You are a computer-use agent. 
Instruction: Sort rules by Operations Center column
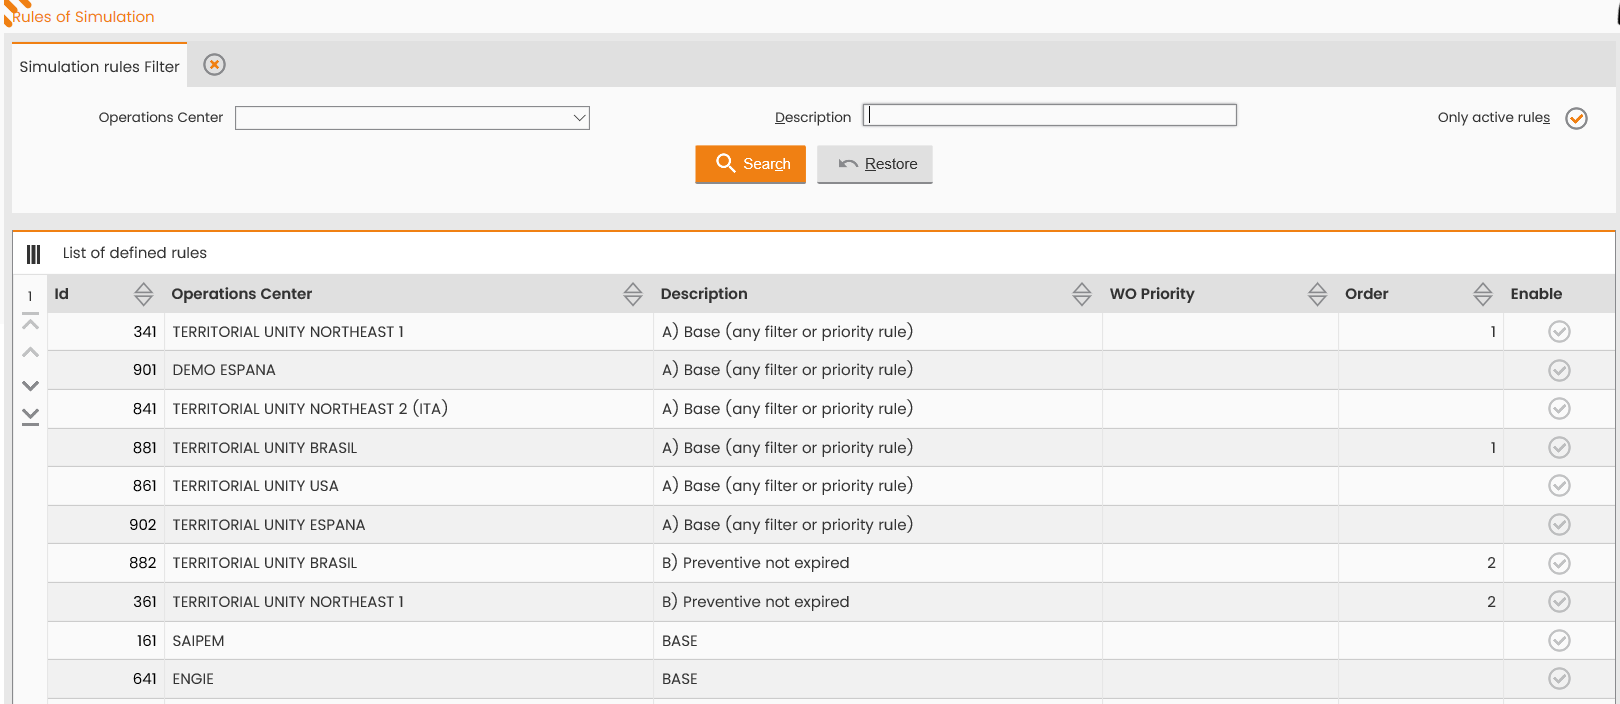coord(633,294)
